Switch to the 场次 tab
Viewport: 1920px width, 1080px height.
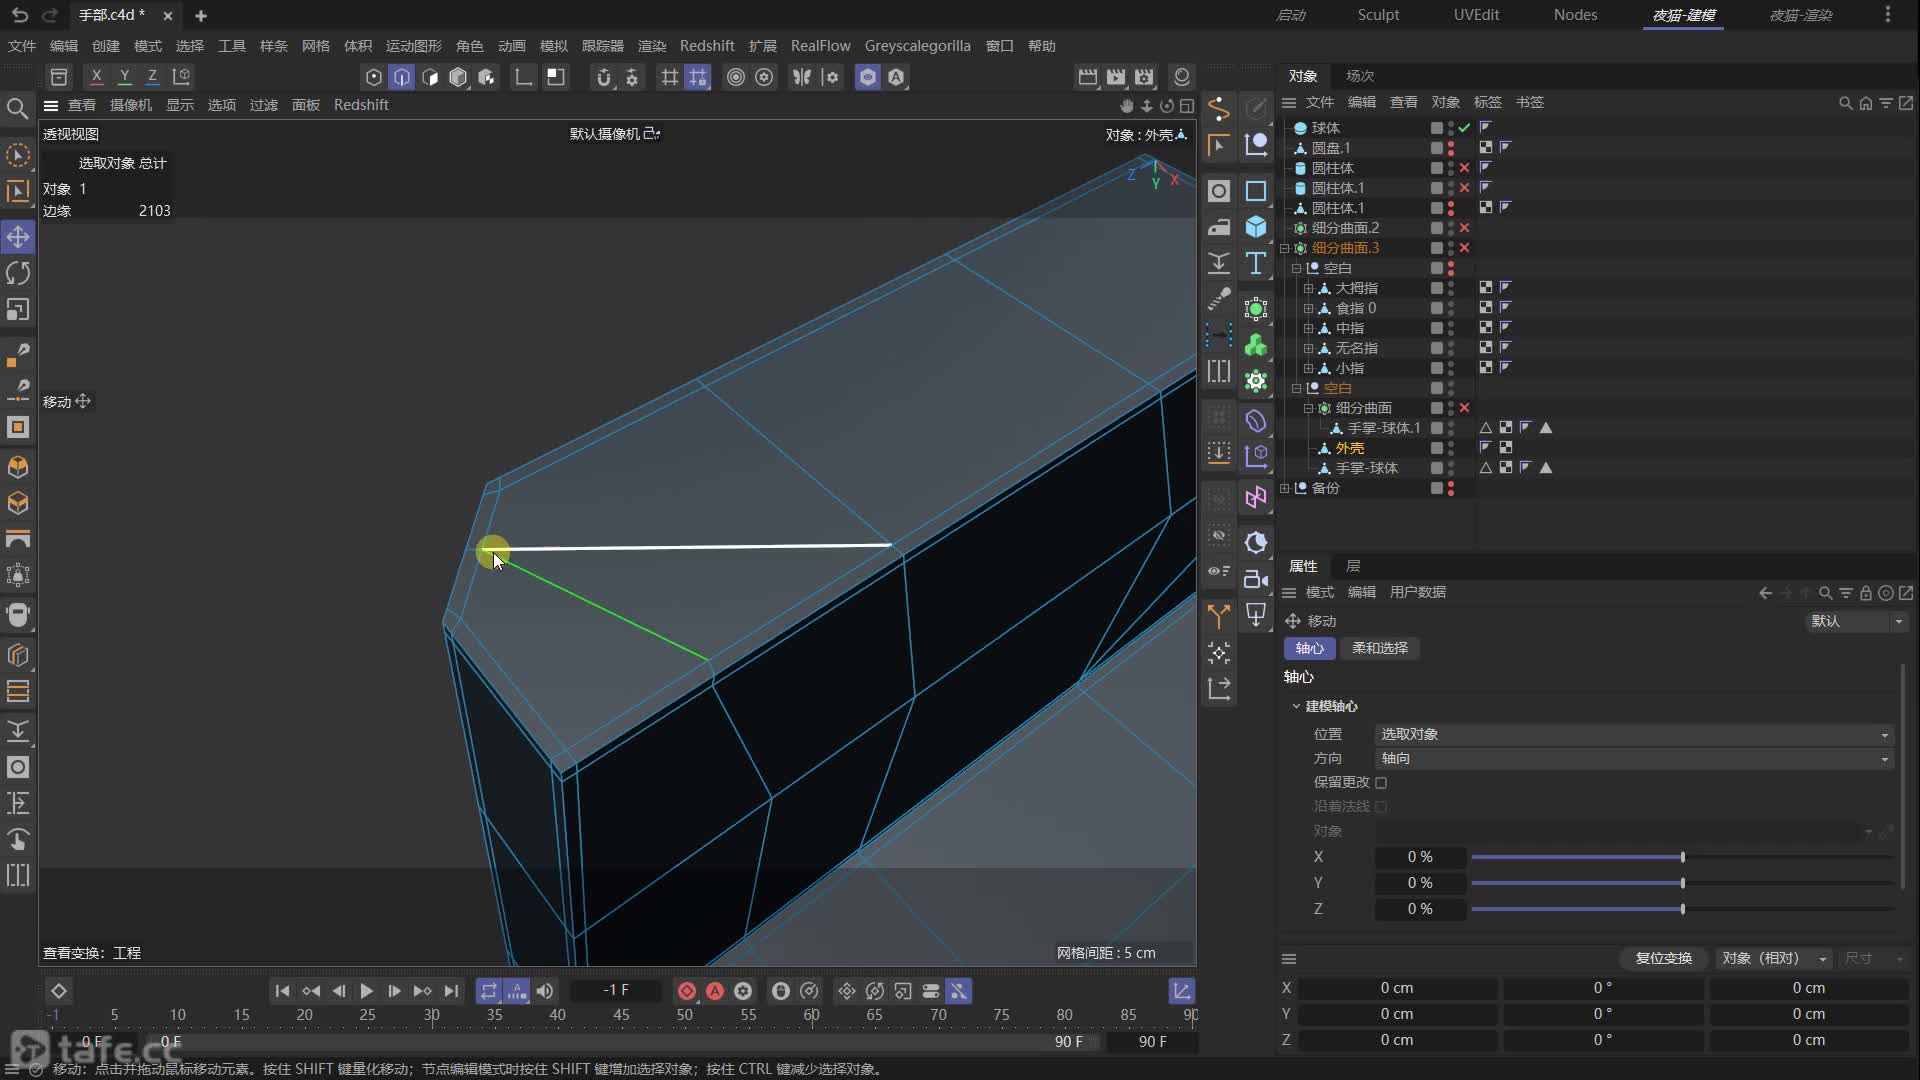tap(1360, 76)
